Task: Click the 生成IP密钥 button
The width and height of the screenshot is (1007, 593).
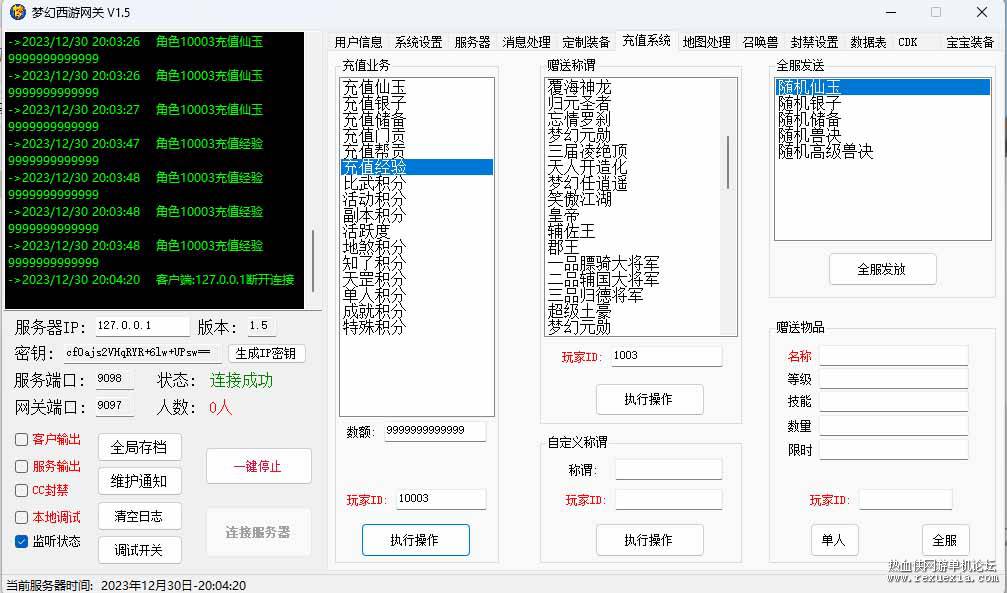Action: tap(266, 353)
